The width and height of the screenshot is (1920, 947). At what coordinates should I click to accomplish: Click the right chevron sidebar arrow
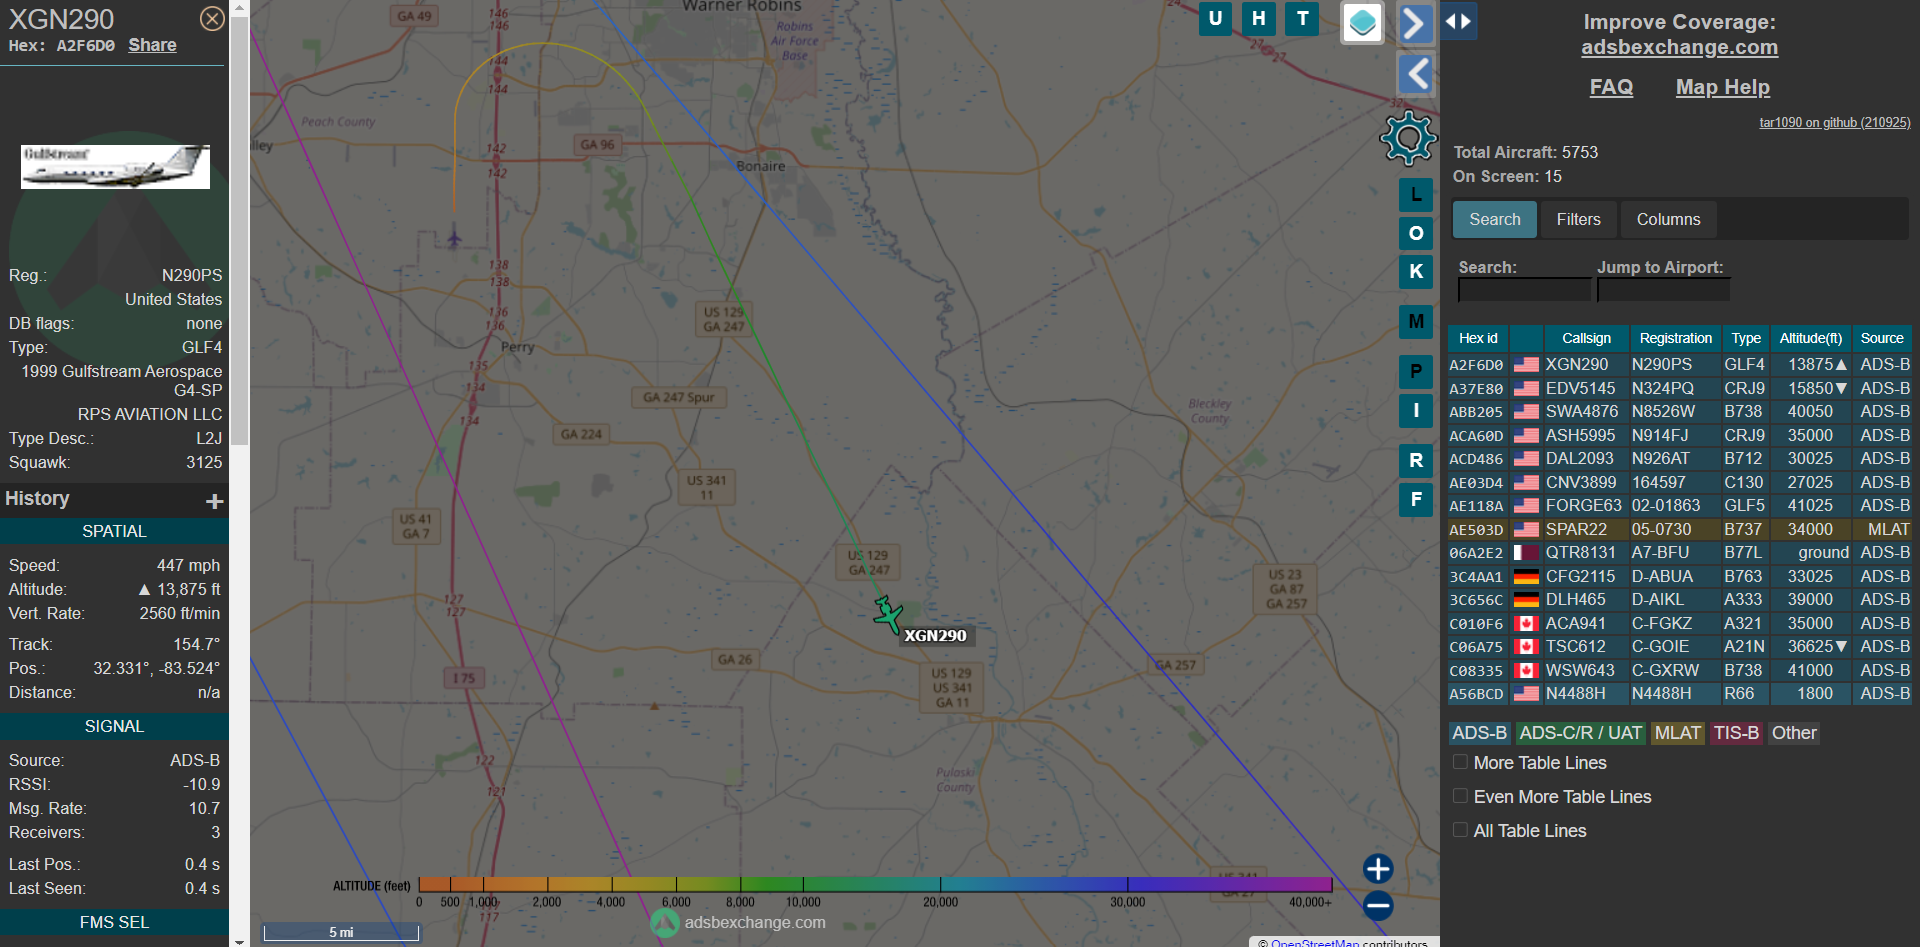tap(1415, 23)
